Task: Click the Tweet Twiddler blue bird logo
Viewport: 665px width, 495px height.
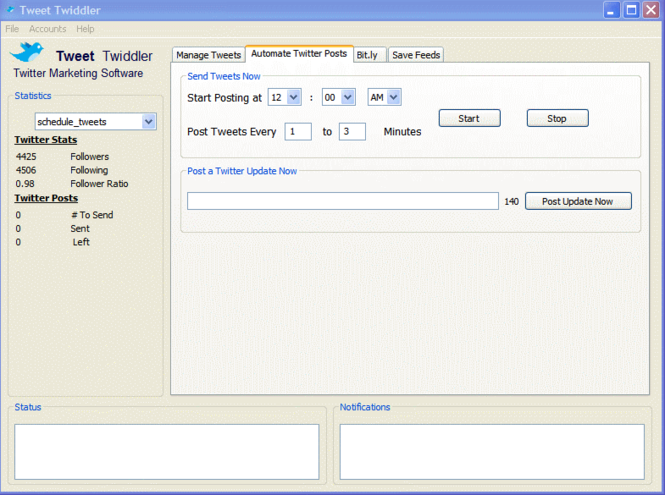Action: (x=27, y=52)
